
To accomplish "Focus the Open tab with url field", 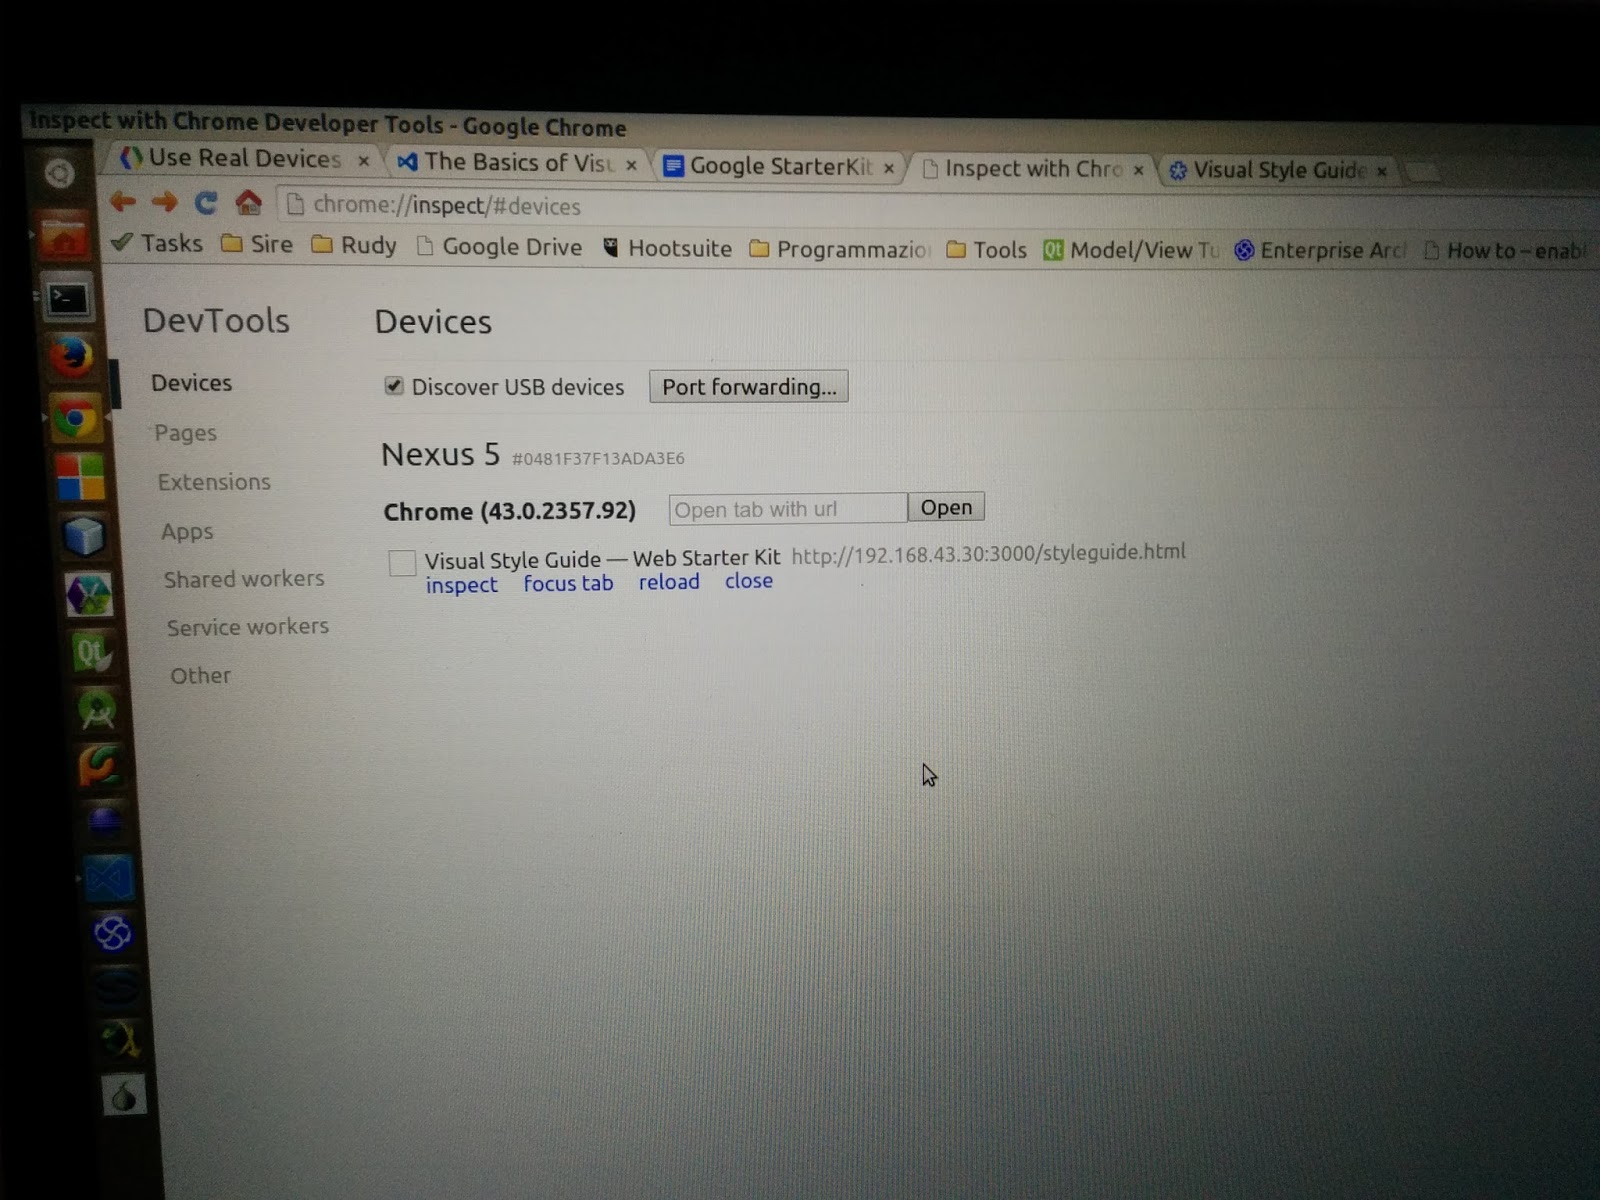I will click(x=788, y=508).
